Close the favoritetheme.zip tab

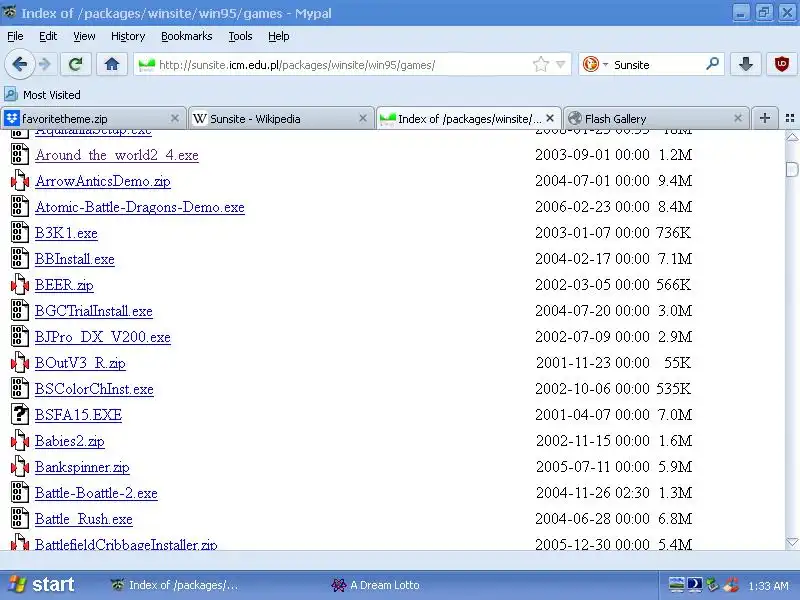click(174, 118)
